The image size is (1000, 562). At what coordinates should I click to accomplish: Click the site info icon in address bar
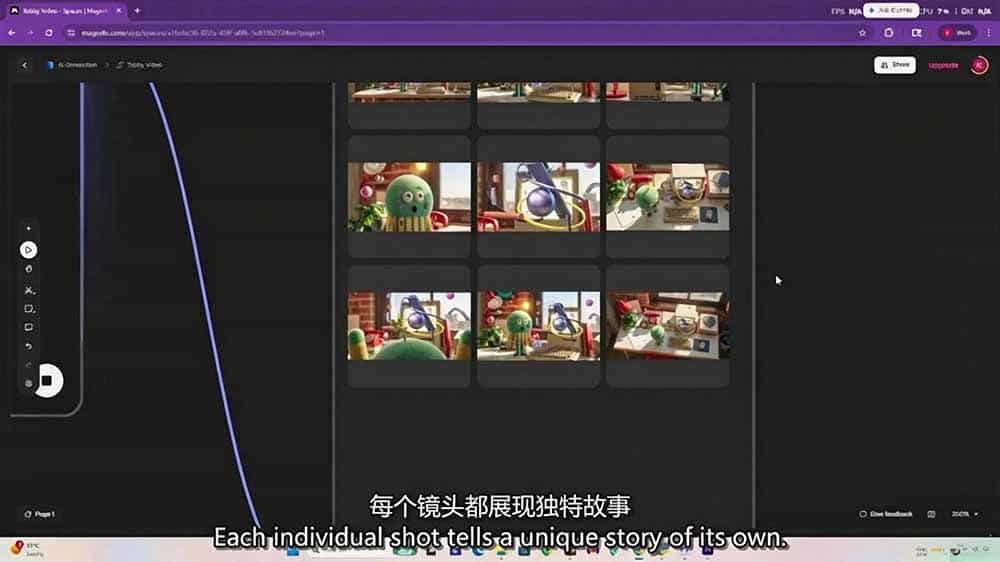pyautogui.click(x=71, y=33)
